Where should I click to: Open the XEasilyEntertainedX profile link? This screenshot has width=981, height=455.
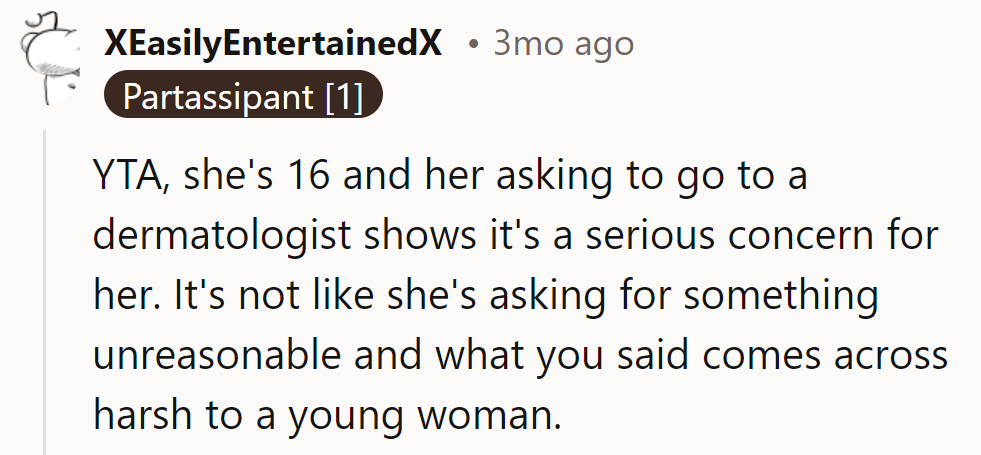272,45
